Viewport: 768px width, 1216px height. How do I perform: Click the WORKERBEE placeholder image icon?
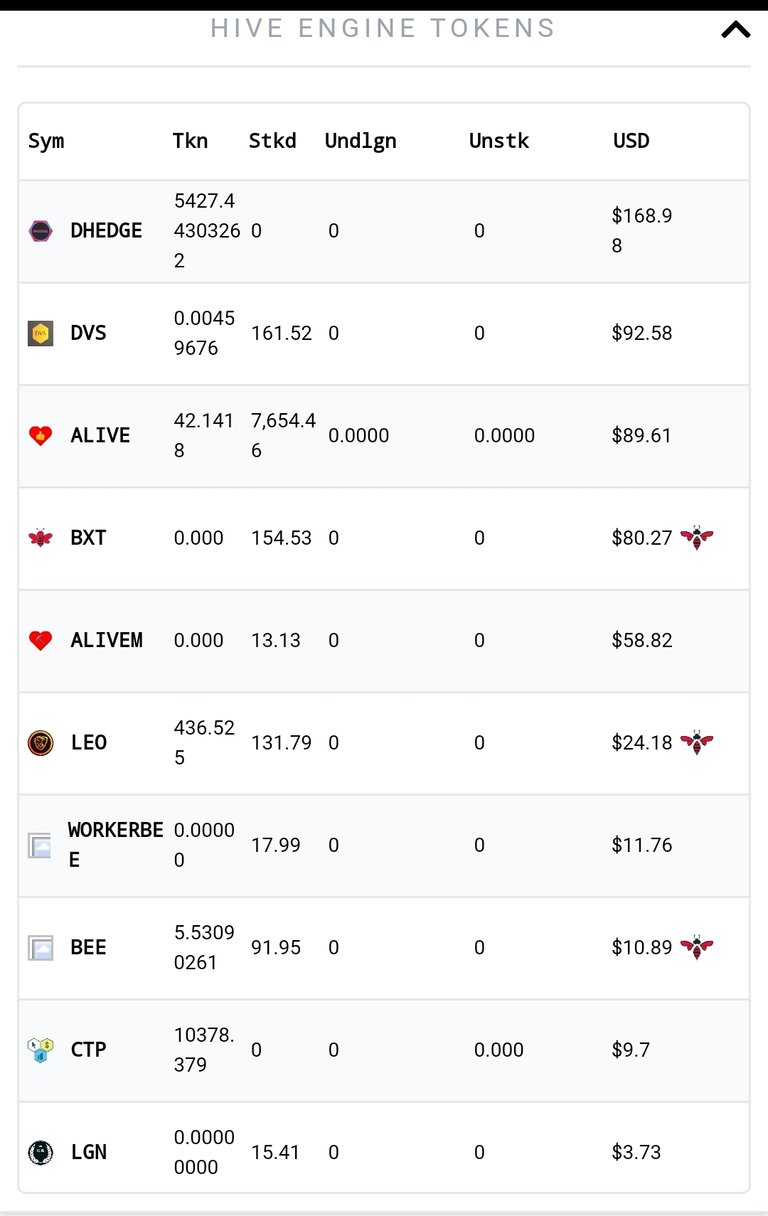40,846
